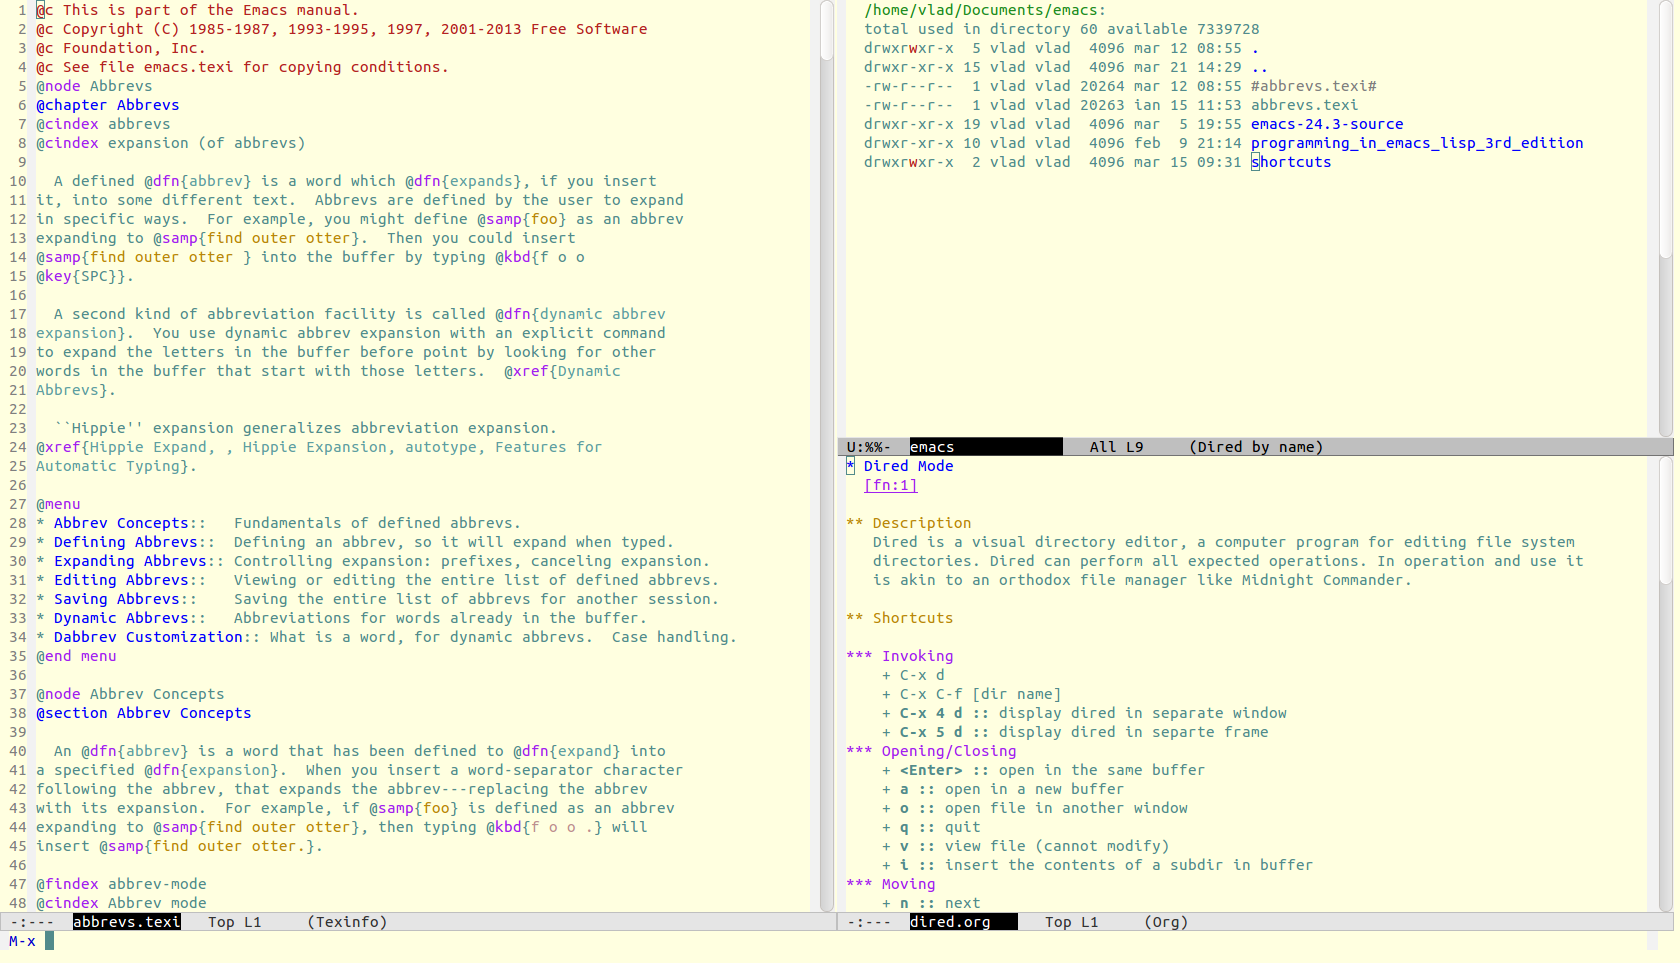Image resolution: width=1680 pixels, height=963 pixels.
Task: Click scrollbar of dired.org window
Action: (1665, 684)
